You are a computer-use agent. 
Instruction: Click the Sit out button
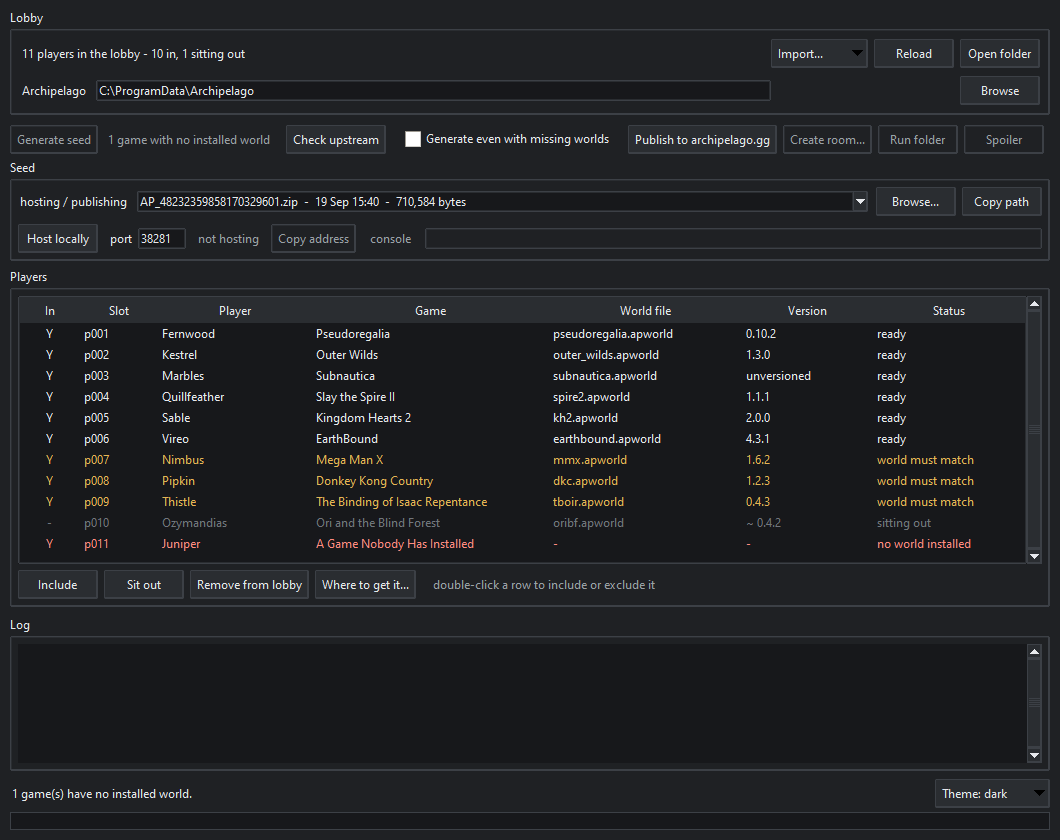click(x=144, y=585)
